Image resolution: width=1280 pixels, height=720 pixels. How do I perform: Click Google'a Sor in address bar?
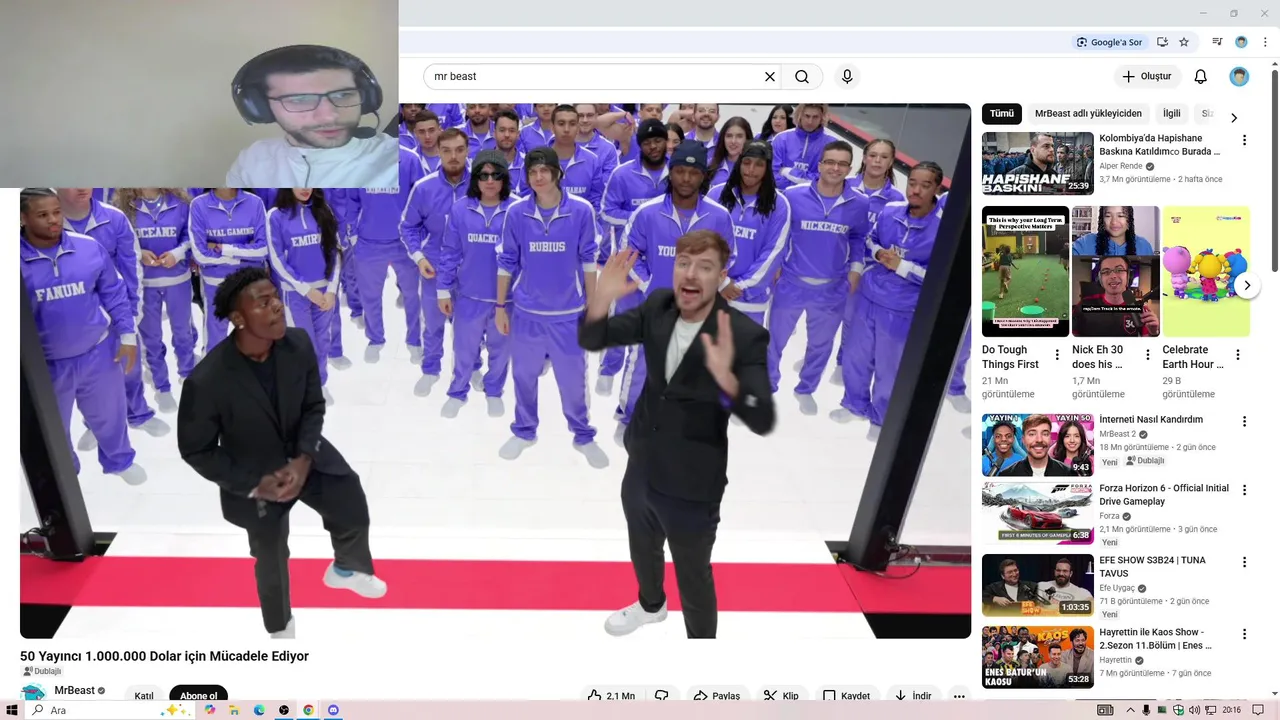[x=1109, y=42]
